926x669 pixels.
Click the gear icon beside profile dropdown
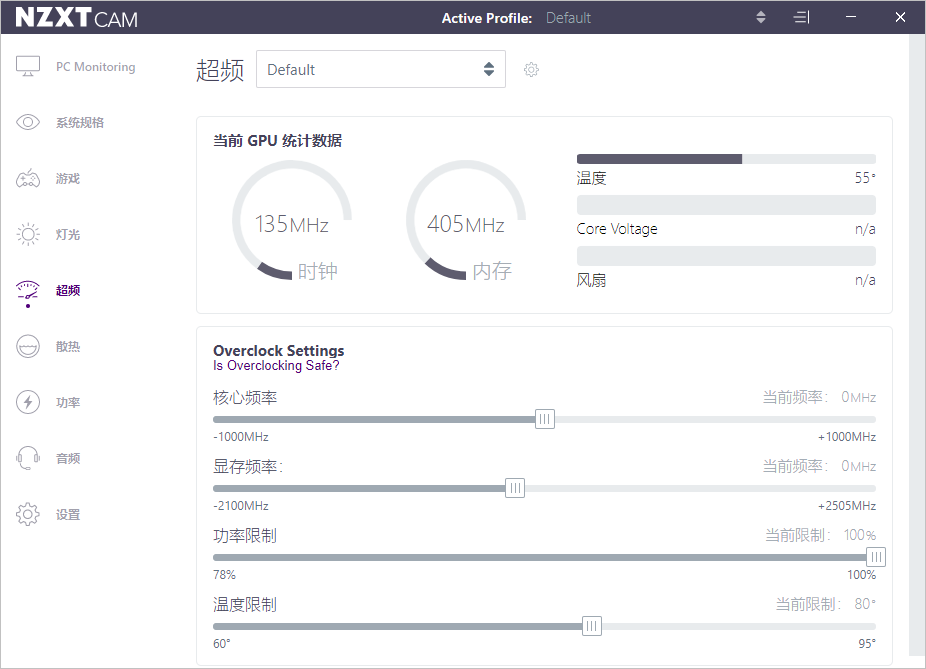click(x=531, y=70)
